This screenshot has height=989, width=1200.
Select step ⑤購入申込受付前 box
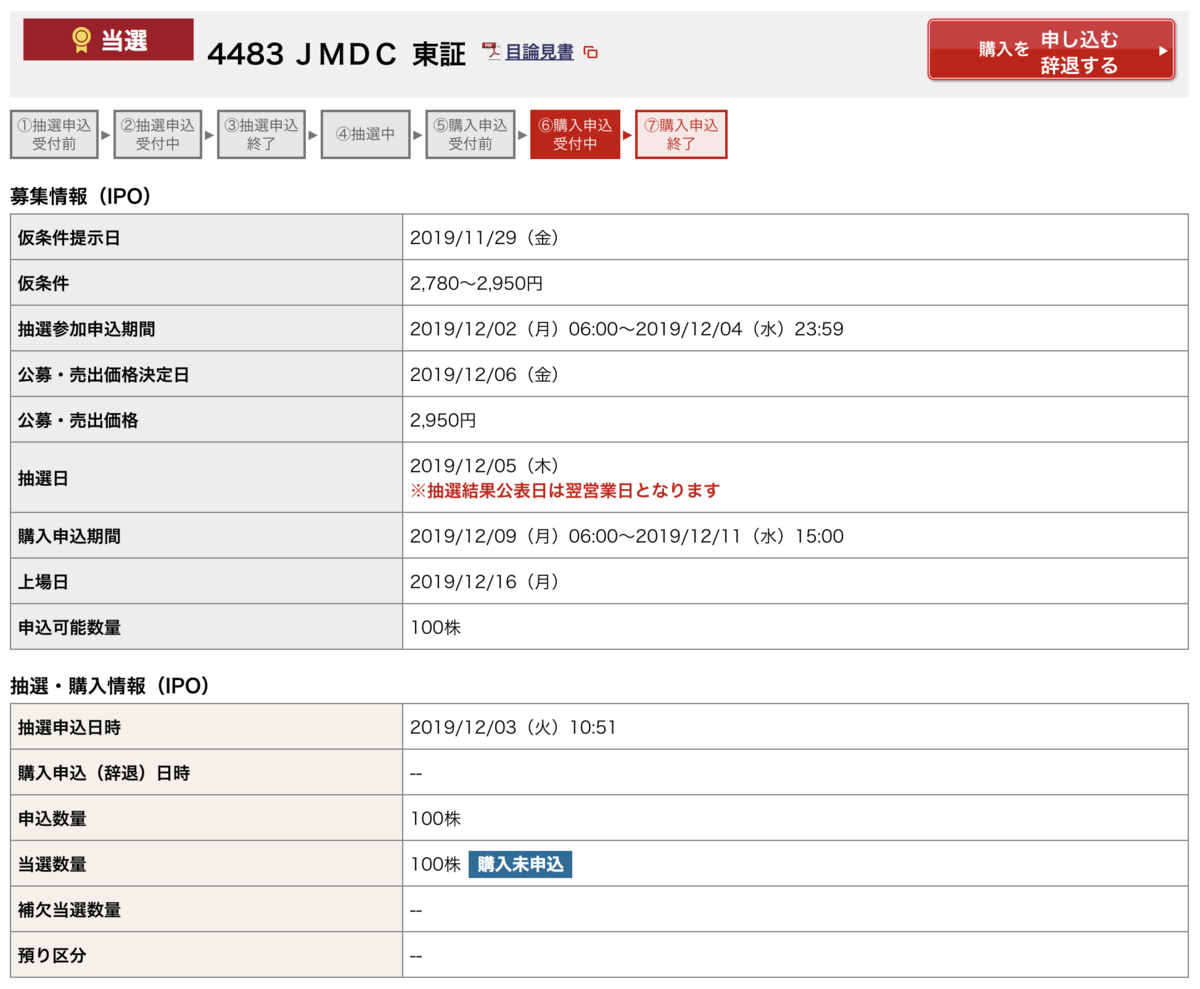coord(470,135)
